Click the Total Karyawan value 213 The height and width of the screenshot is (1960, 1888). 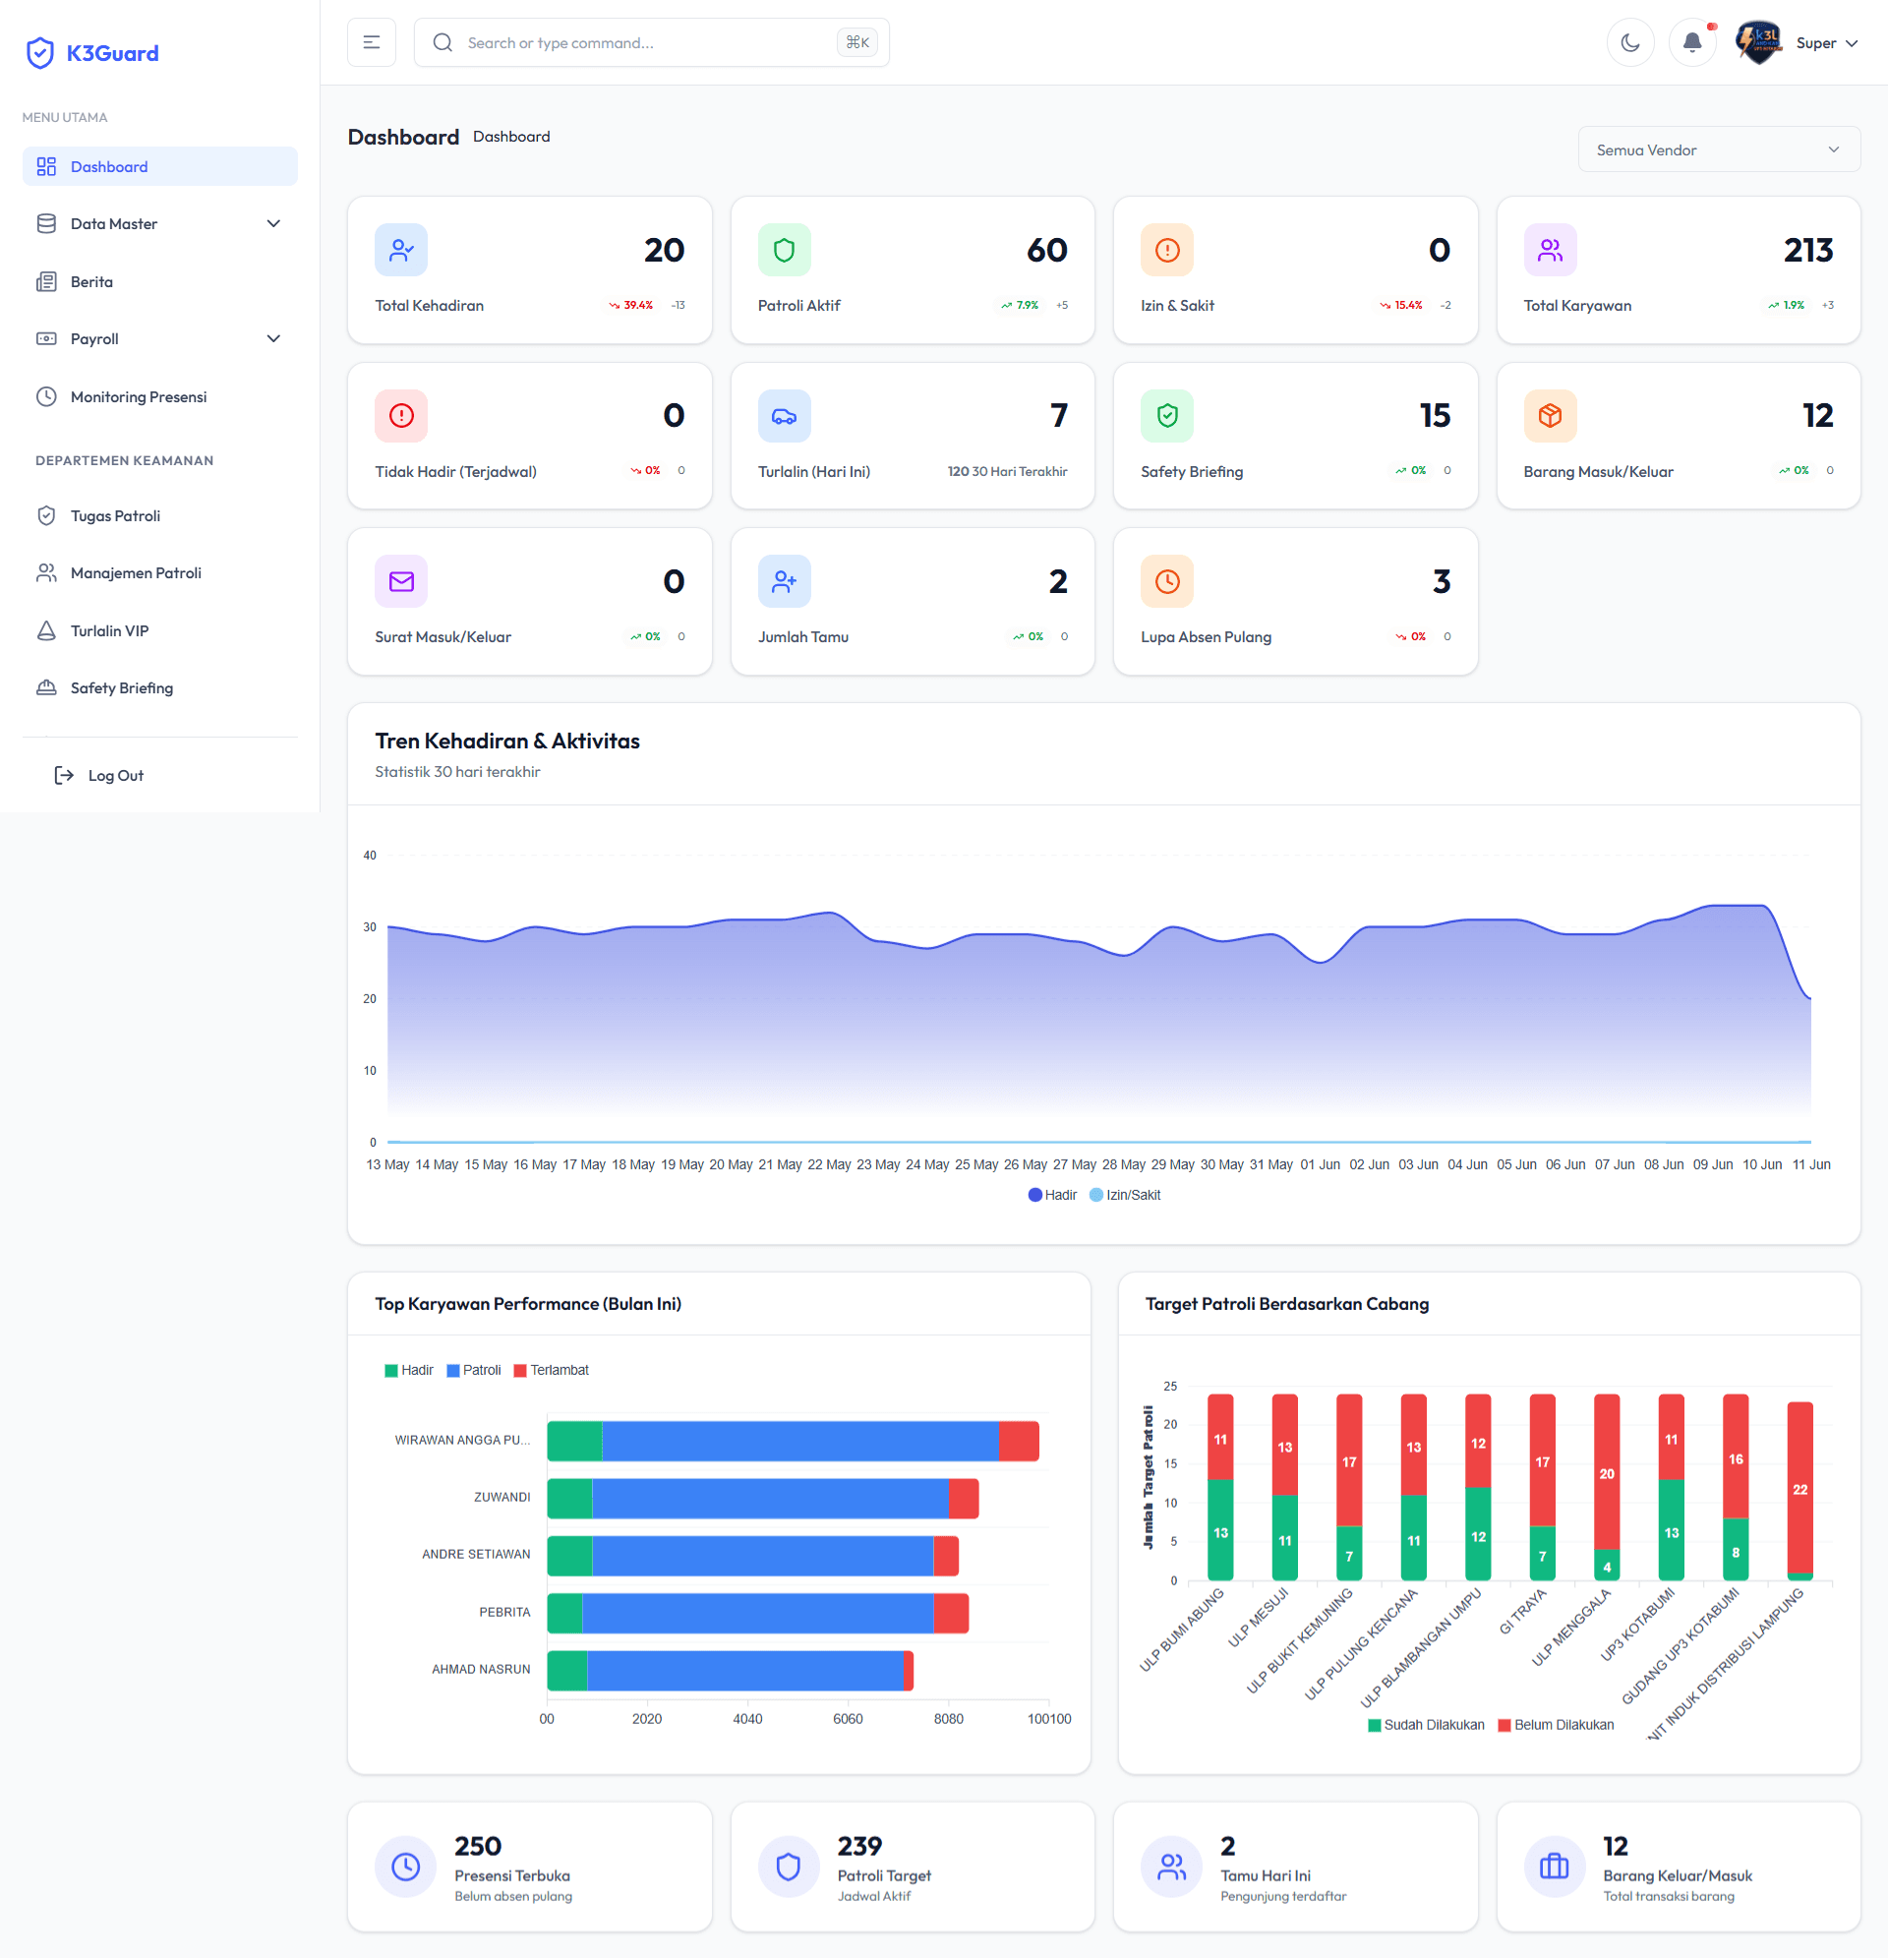tap(1808, 250)
